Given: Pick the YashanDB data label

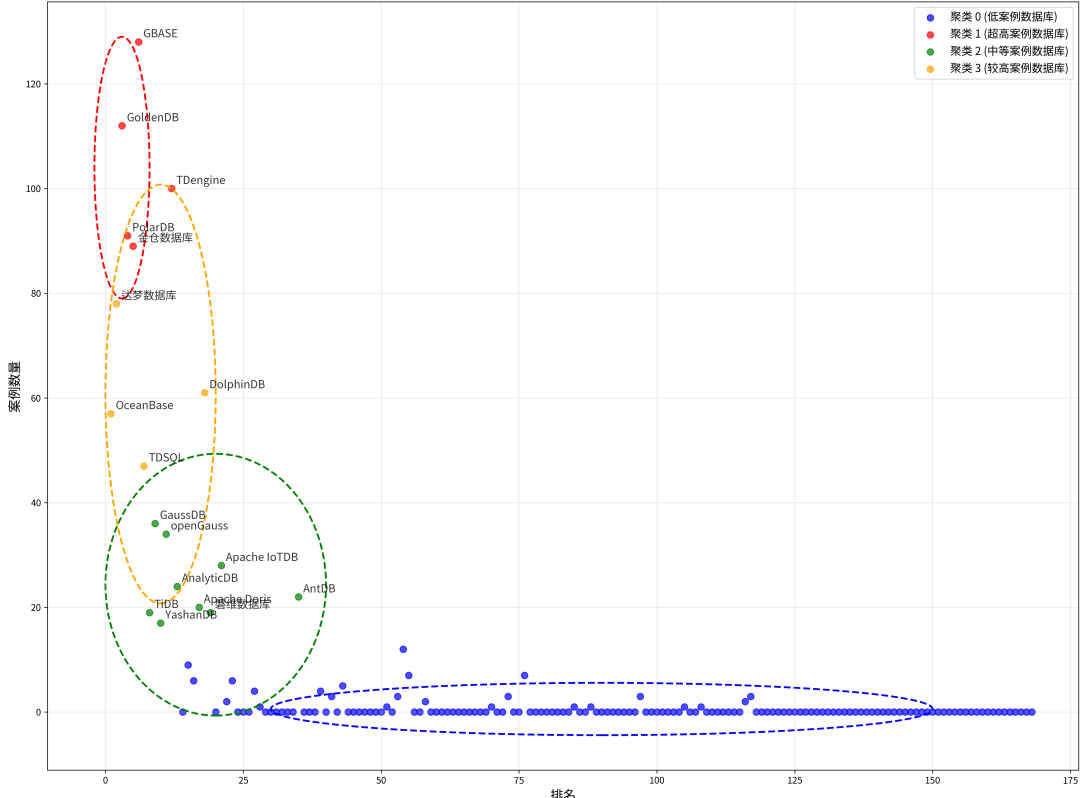Looking at the screenshot, I should pos(191,615).
